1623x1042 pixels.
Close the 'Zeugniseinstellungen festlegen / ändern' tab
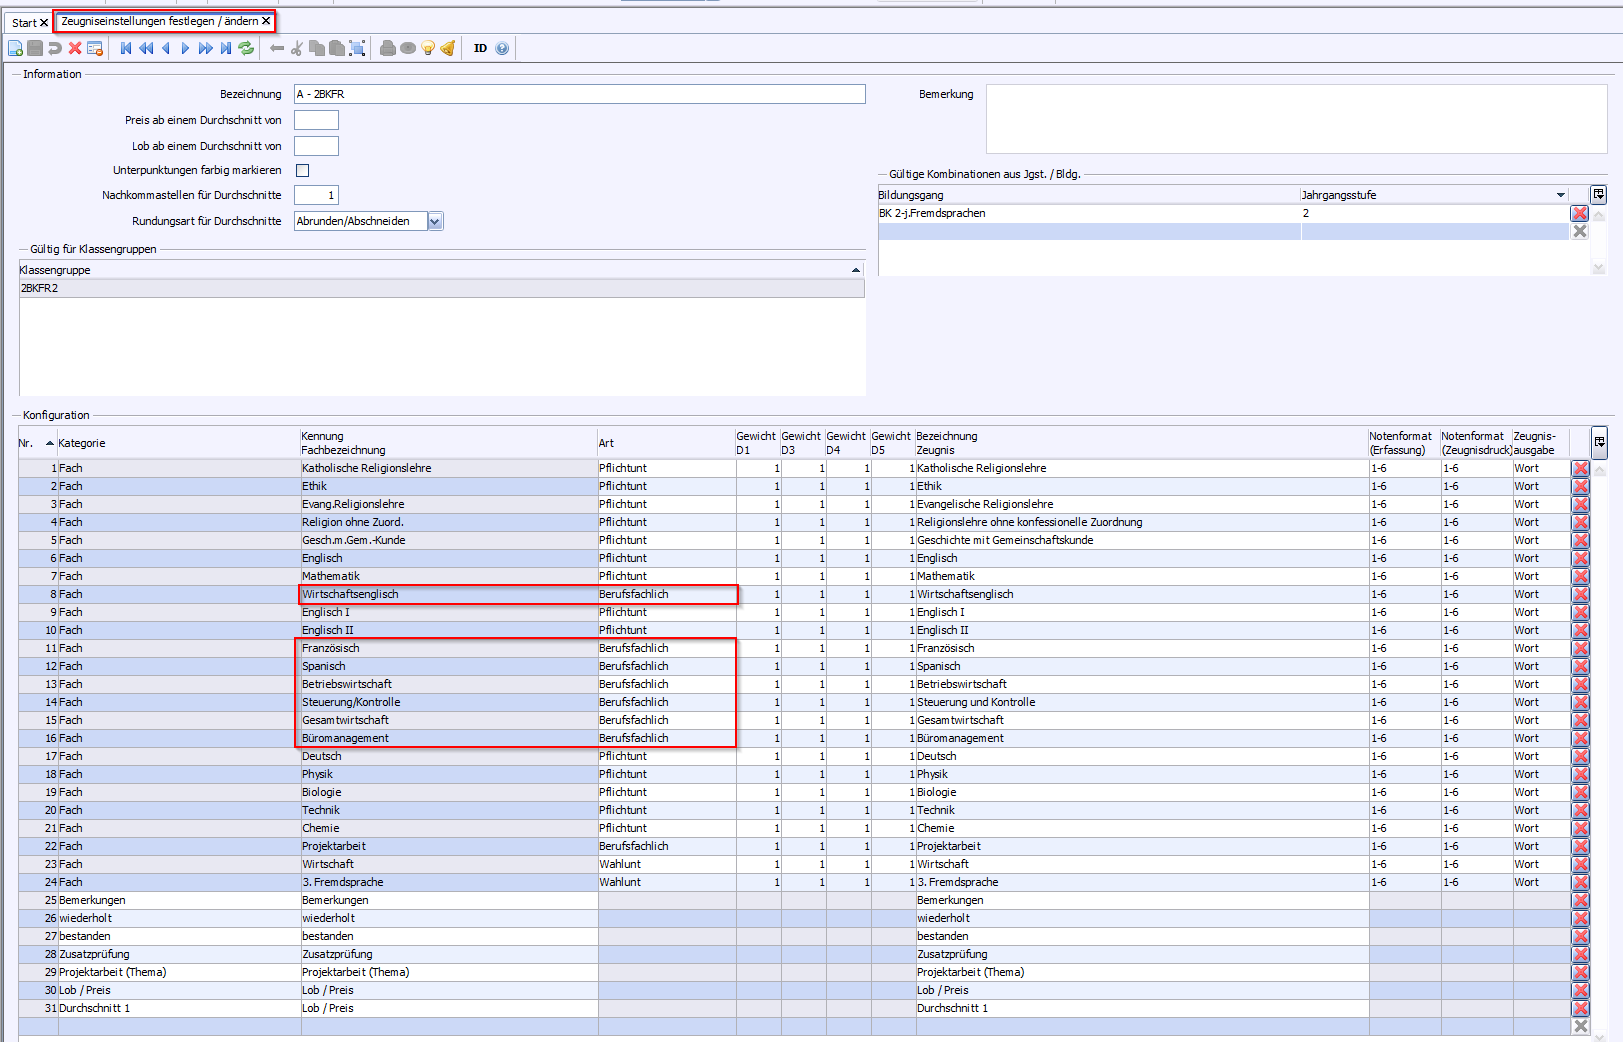point(267,21)
